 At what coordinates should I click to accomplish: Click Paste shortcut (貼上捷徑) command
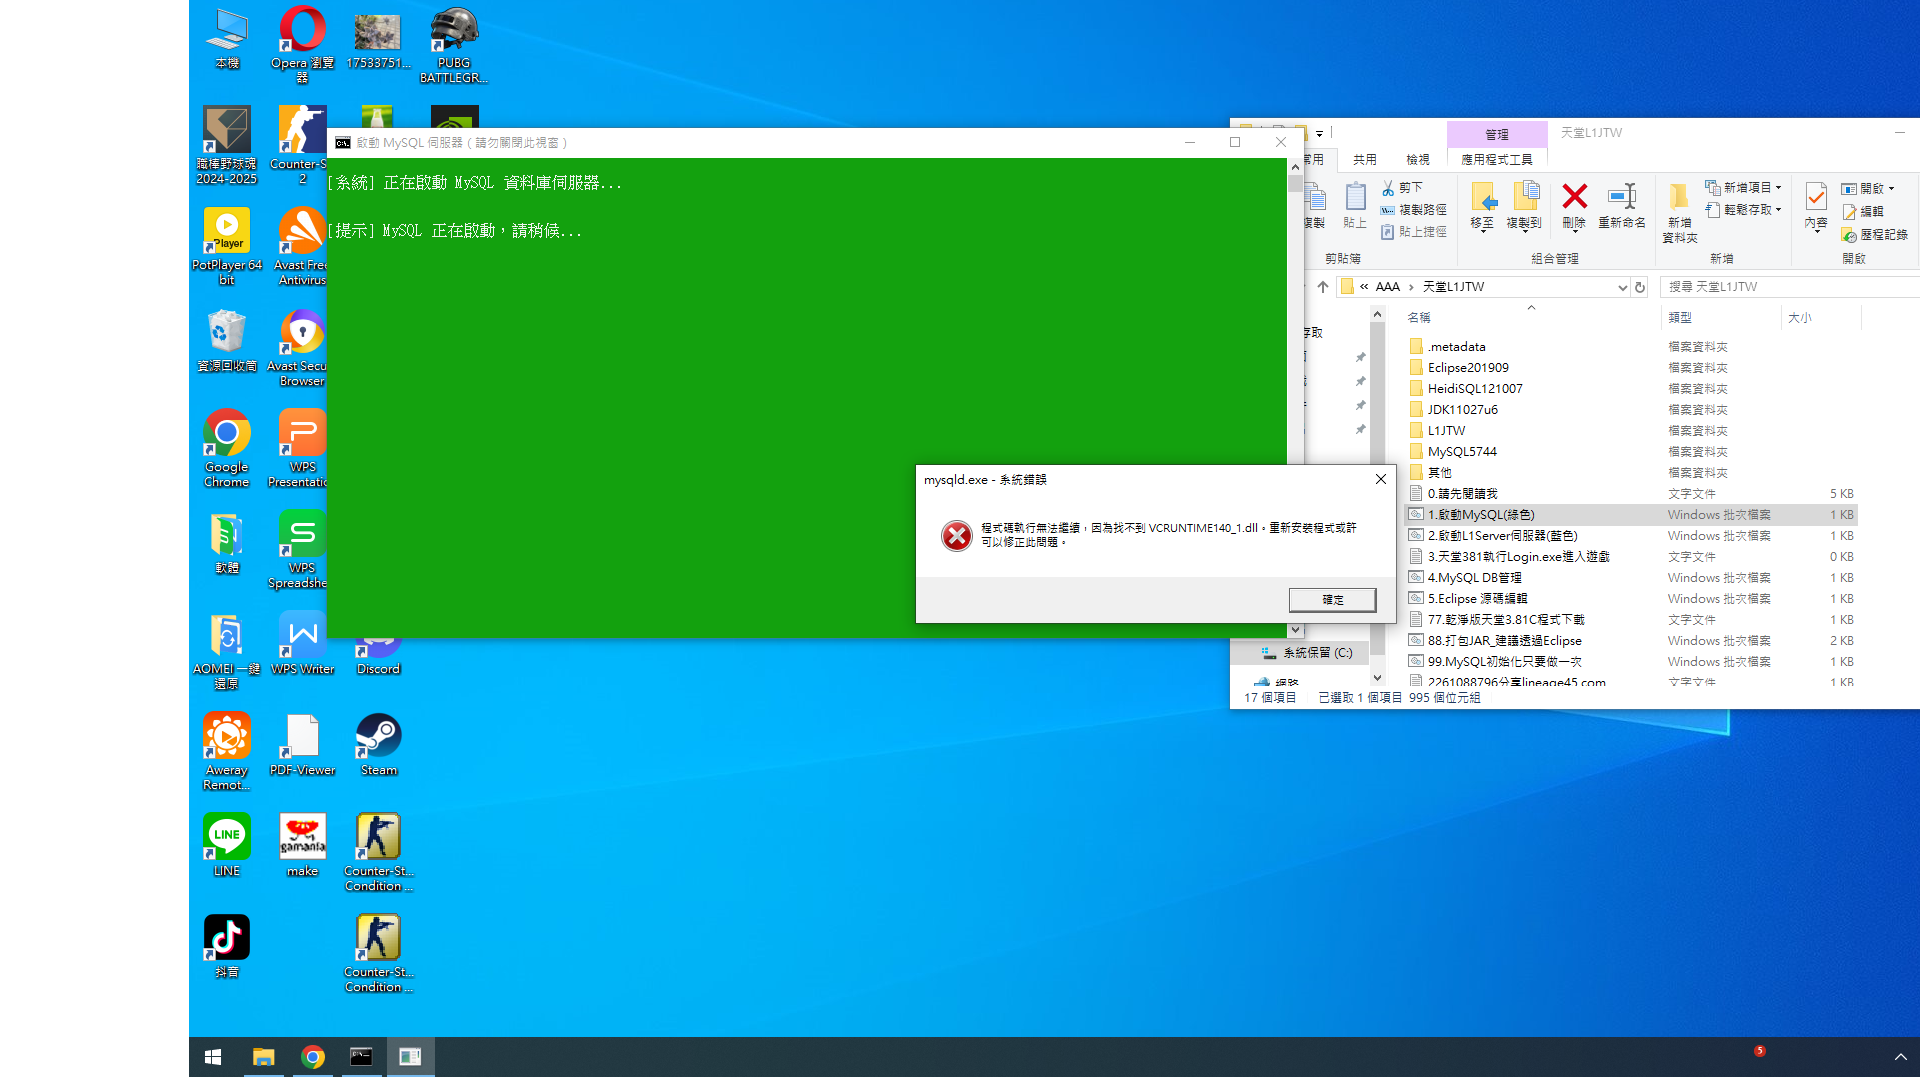click(1414, 232)
